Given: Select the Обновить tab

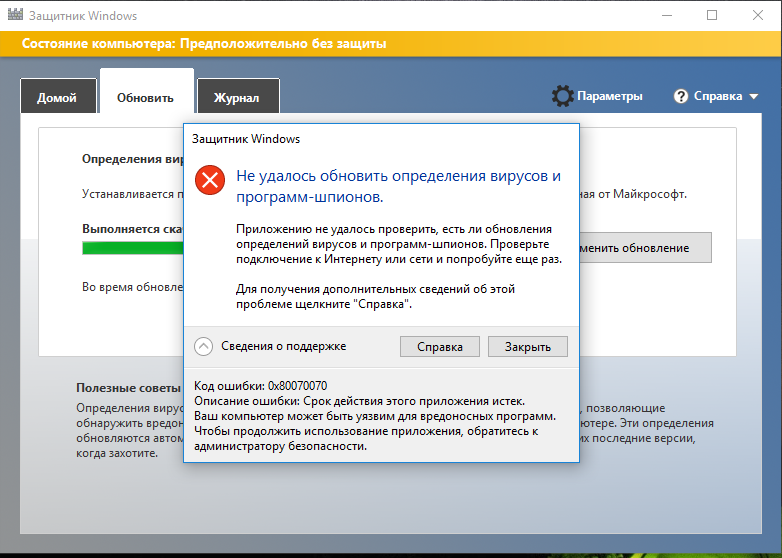Looking at the screenshot, I should [147, 91].
